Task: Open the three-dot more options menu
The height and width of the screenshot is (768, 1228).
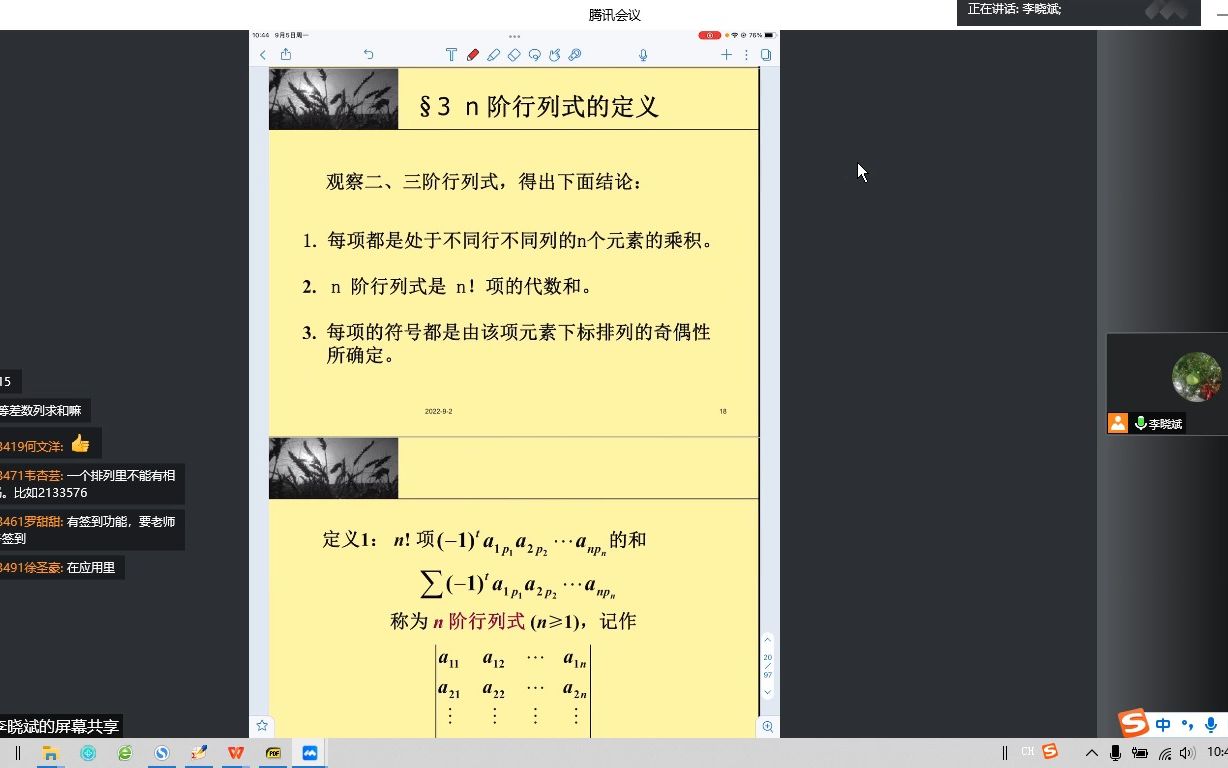Action: (747, 54)
